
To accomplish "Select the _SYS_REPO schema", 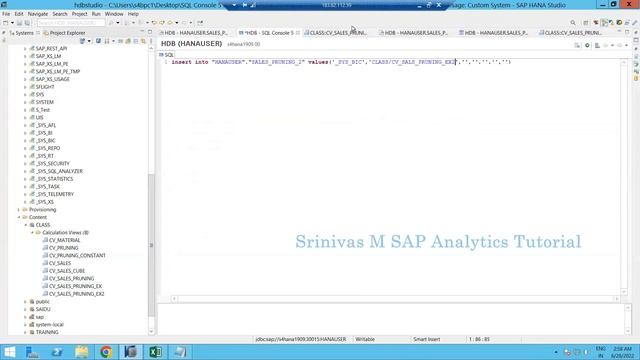I will 47,149.
